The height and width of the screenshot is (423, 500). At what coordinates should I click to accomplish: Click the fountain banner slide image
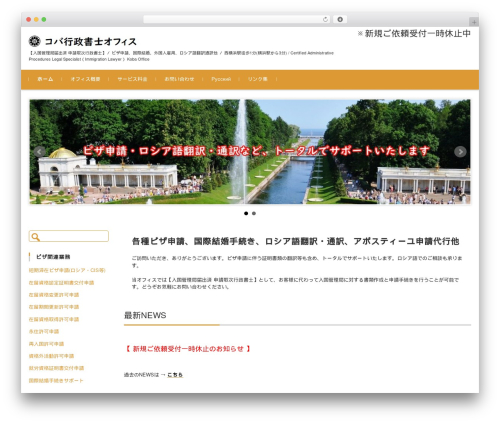[250, 152]
